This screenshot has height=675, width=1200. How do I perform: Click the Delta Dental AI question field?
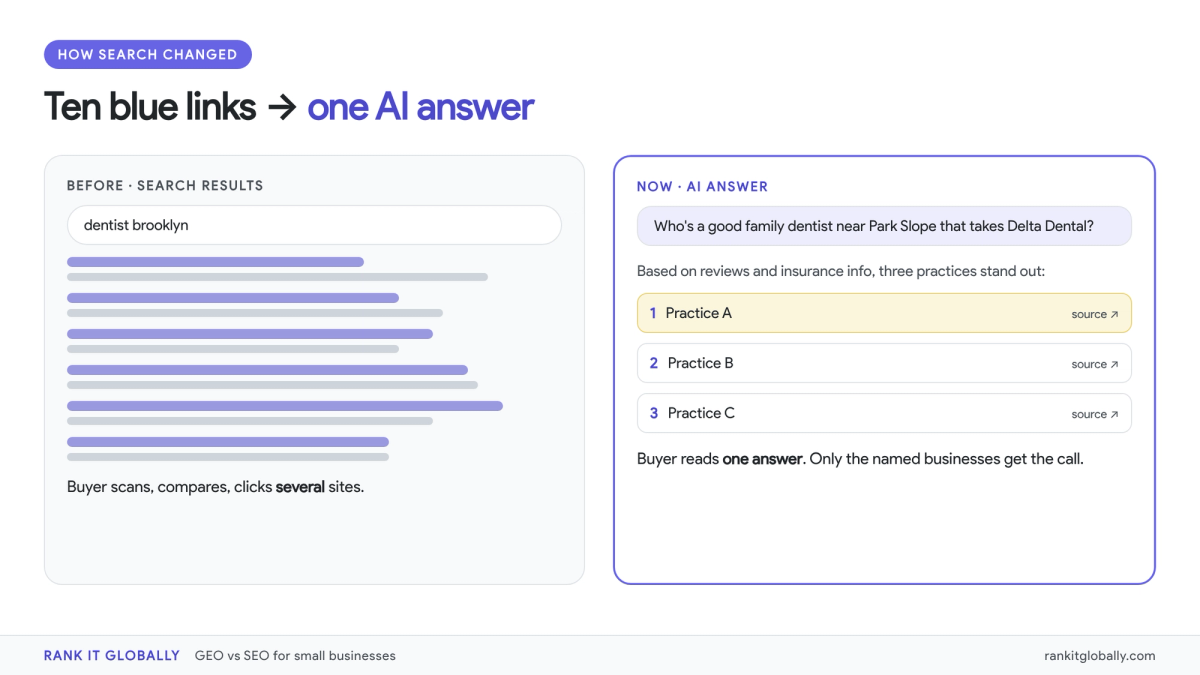click(x=884, y=226)
